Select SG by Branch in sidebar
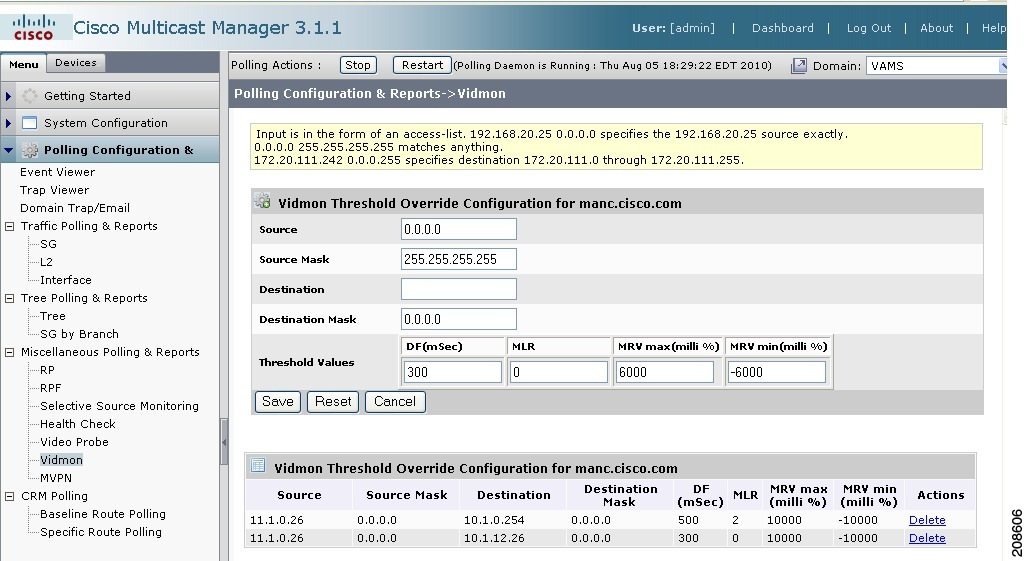The height and width of the screenshot is (561, 1024). click(x=79, y=334)
